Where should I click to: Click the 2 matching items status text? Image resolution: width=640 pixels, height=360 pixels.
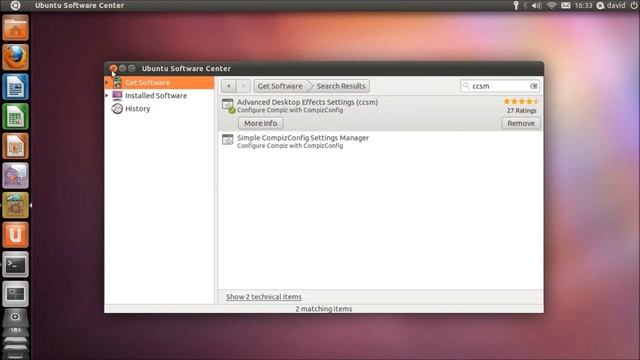coord(324,309)
